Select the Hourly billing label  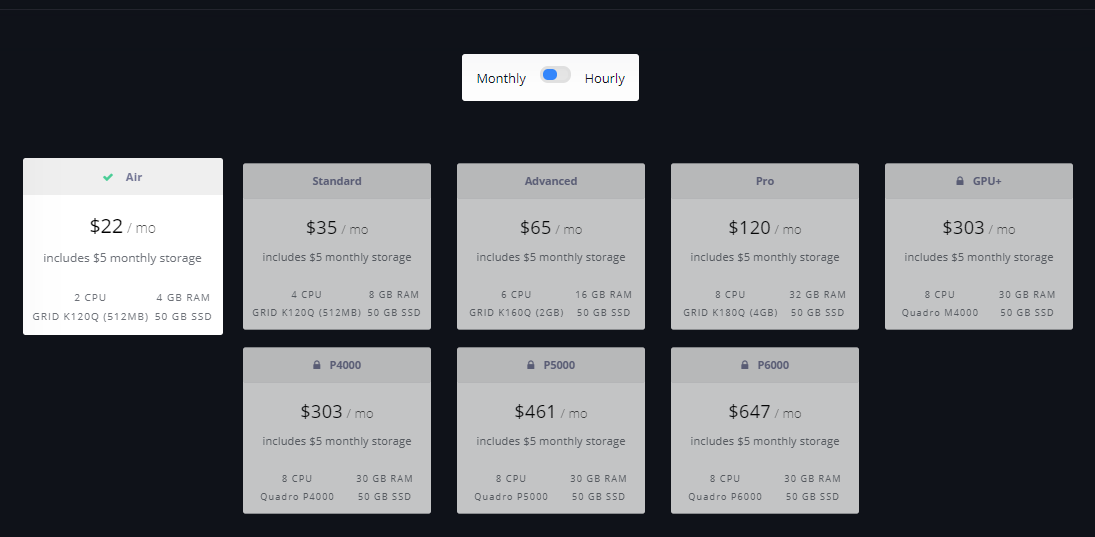pyautogui.click(x=605, y=78)
